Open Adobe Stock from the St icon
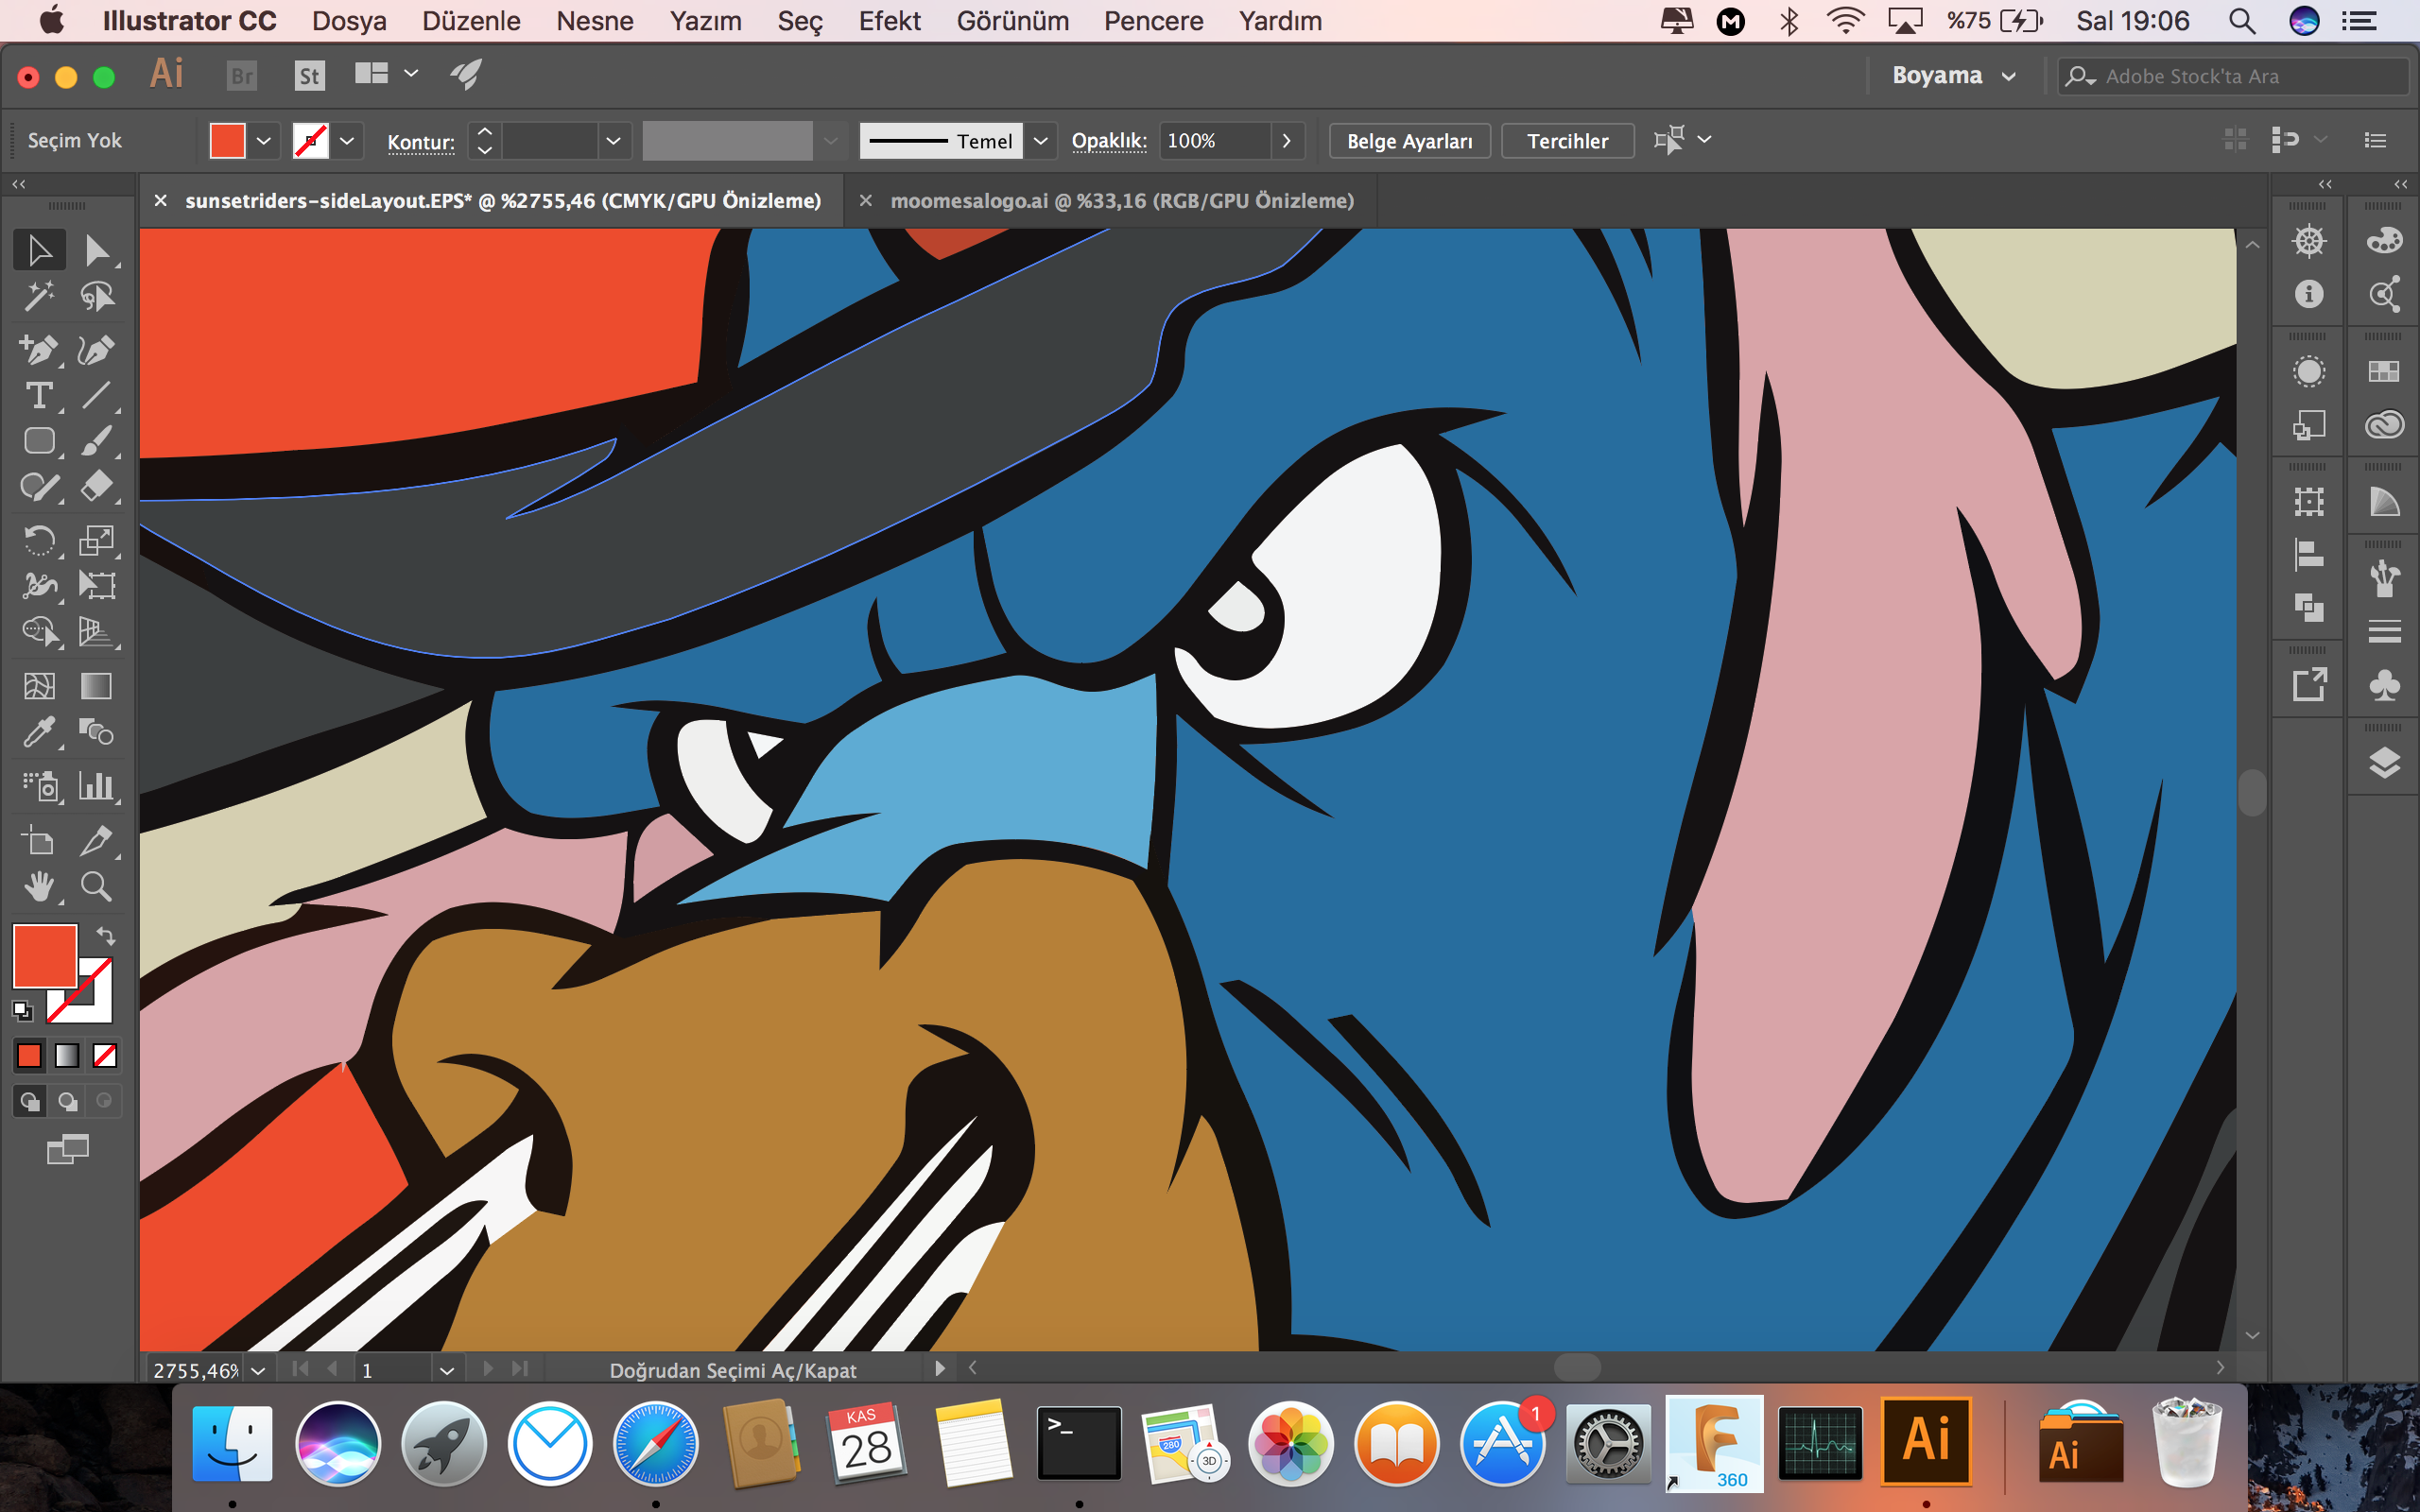The image size is (2420, 1512). click(x=310, y=76)
